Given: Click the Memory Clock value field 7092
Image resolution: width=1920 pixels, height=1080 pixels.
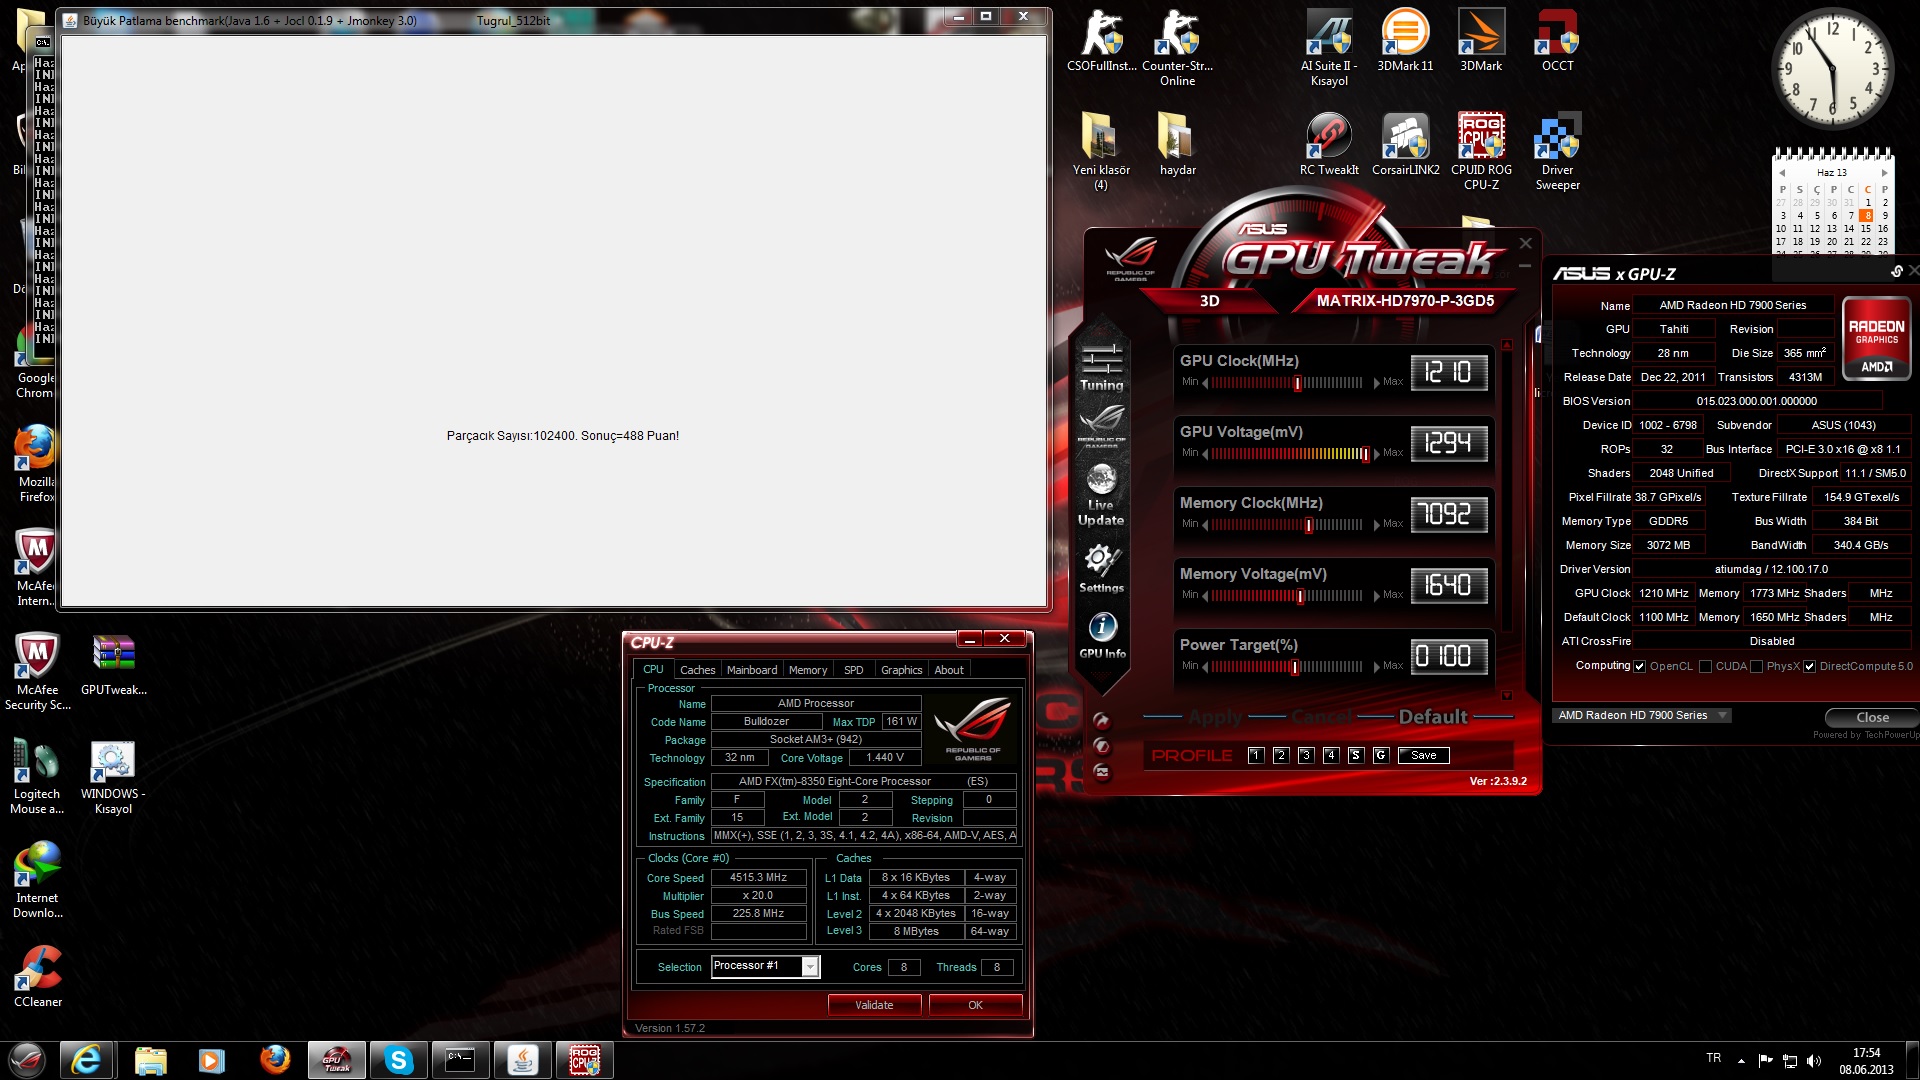Looking at the screenshot, I should coord(1448,514).
